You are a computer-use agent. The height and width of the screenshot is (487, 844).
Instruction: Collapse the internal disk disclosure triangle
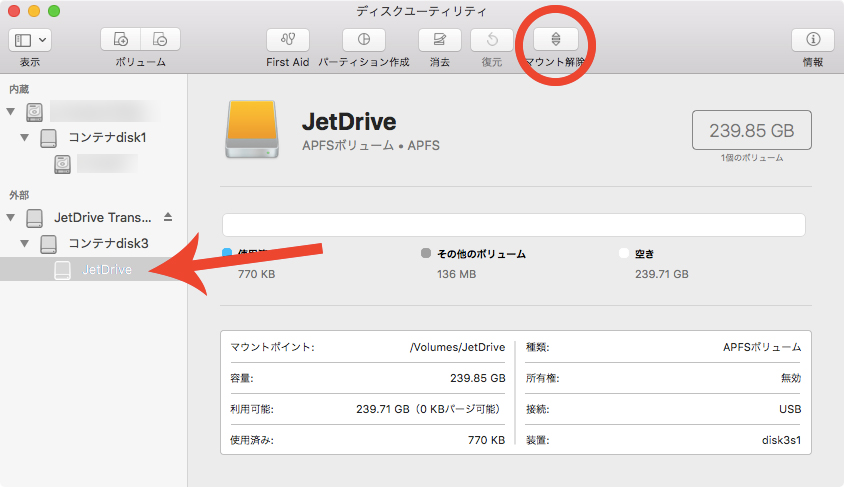coord(11,111)
